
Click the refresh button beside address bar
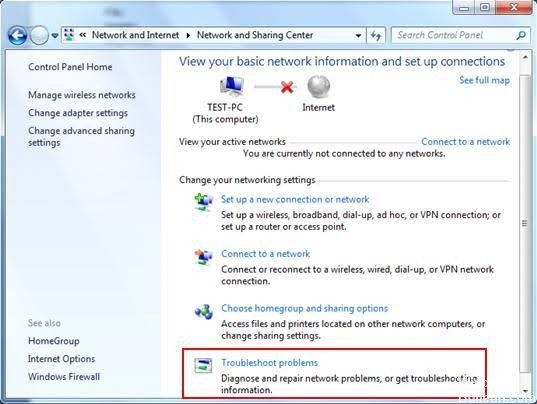376,35
